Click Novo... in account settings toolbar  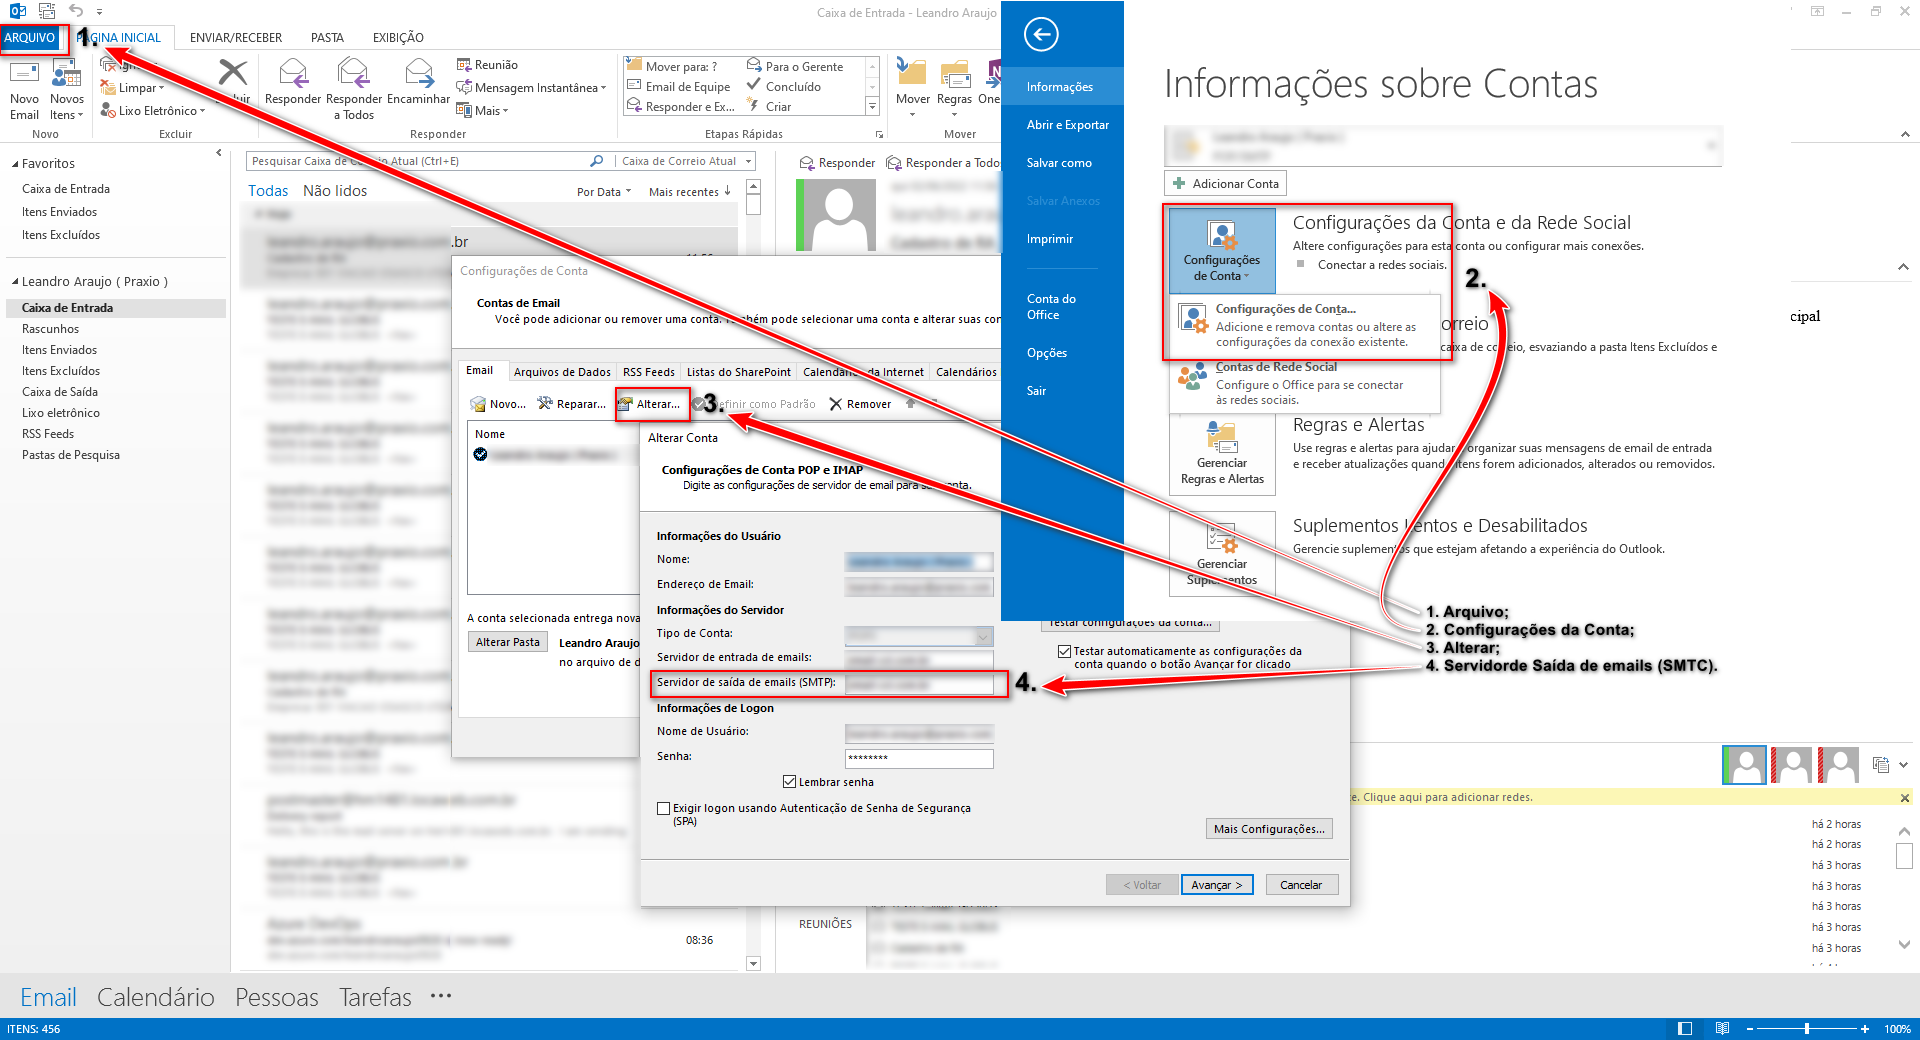click(x=498, y=404)
